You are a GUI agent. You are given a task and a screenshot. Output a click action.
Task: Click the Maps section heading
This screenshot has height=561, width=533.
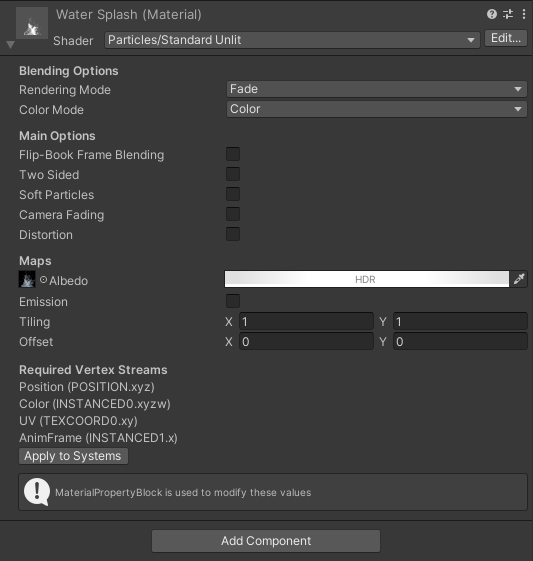35,261
